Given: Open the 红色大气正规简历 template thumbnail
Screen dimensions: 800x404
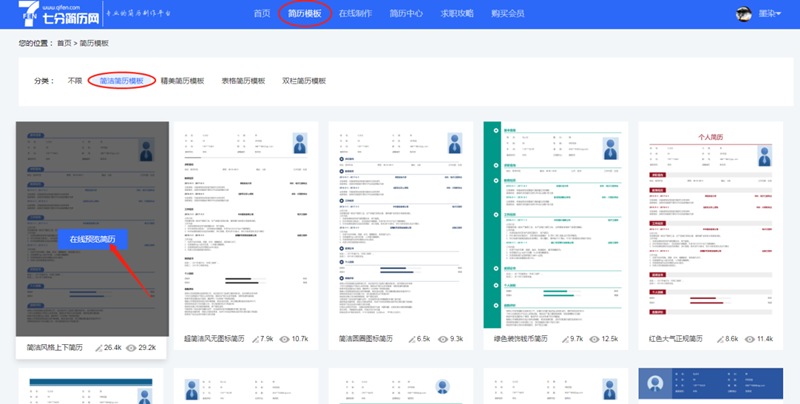Looking at the screenshot, I should point(711,224).
